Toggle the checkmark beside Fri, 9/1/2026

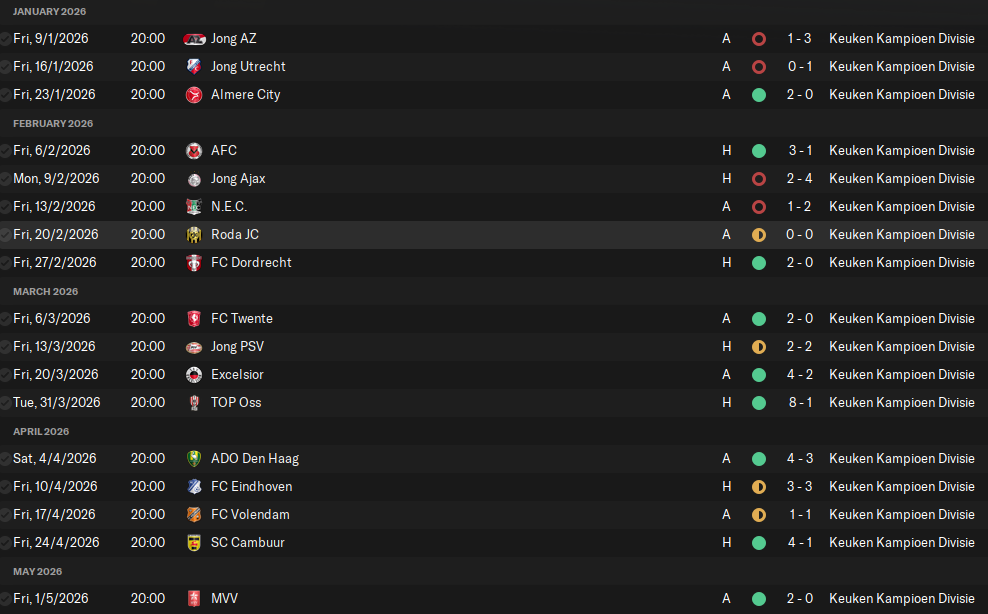click(5, 39)
